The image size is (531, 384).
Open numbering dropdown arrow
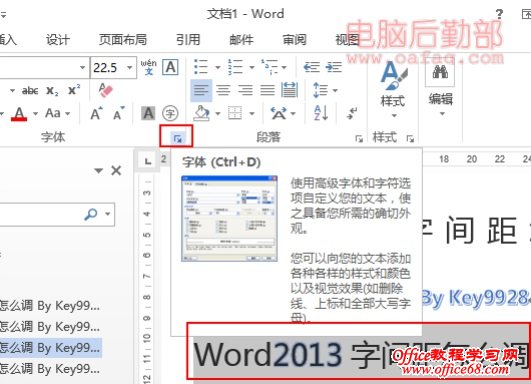252,67
